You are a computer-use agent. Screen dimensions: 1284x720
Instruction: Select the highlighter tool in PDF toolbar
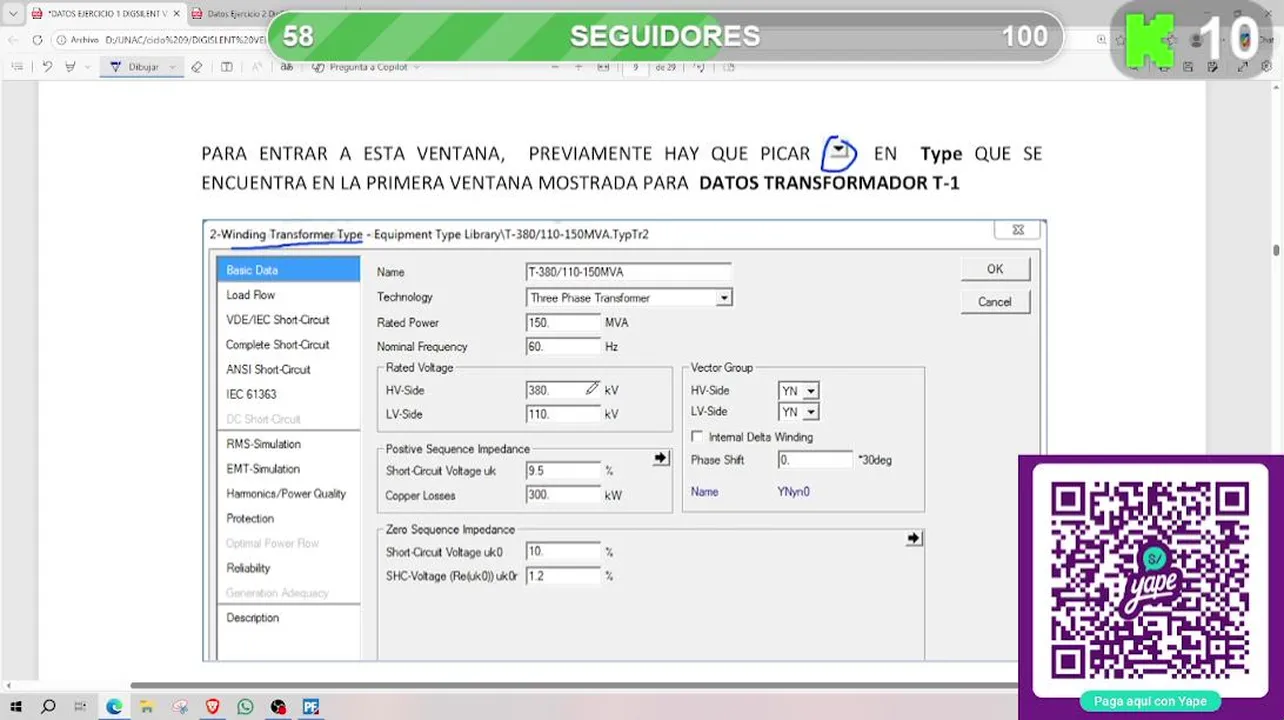coord(70,67)
